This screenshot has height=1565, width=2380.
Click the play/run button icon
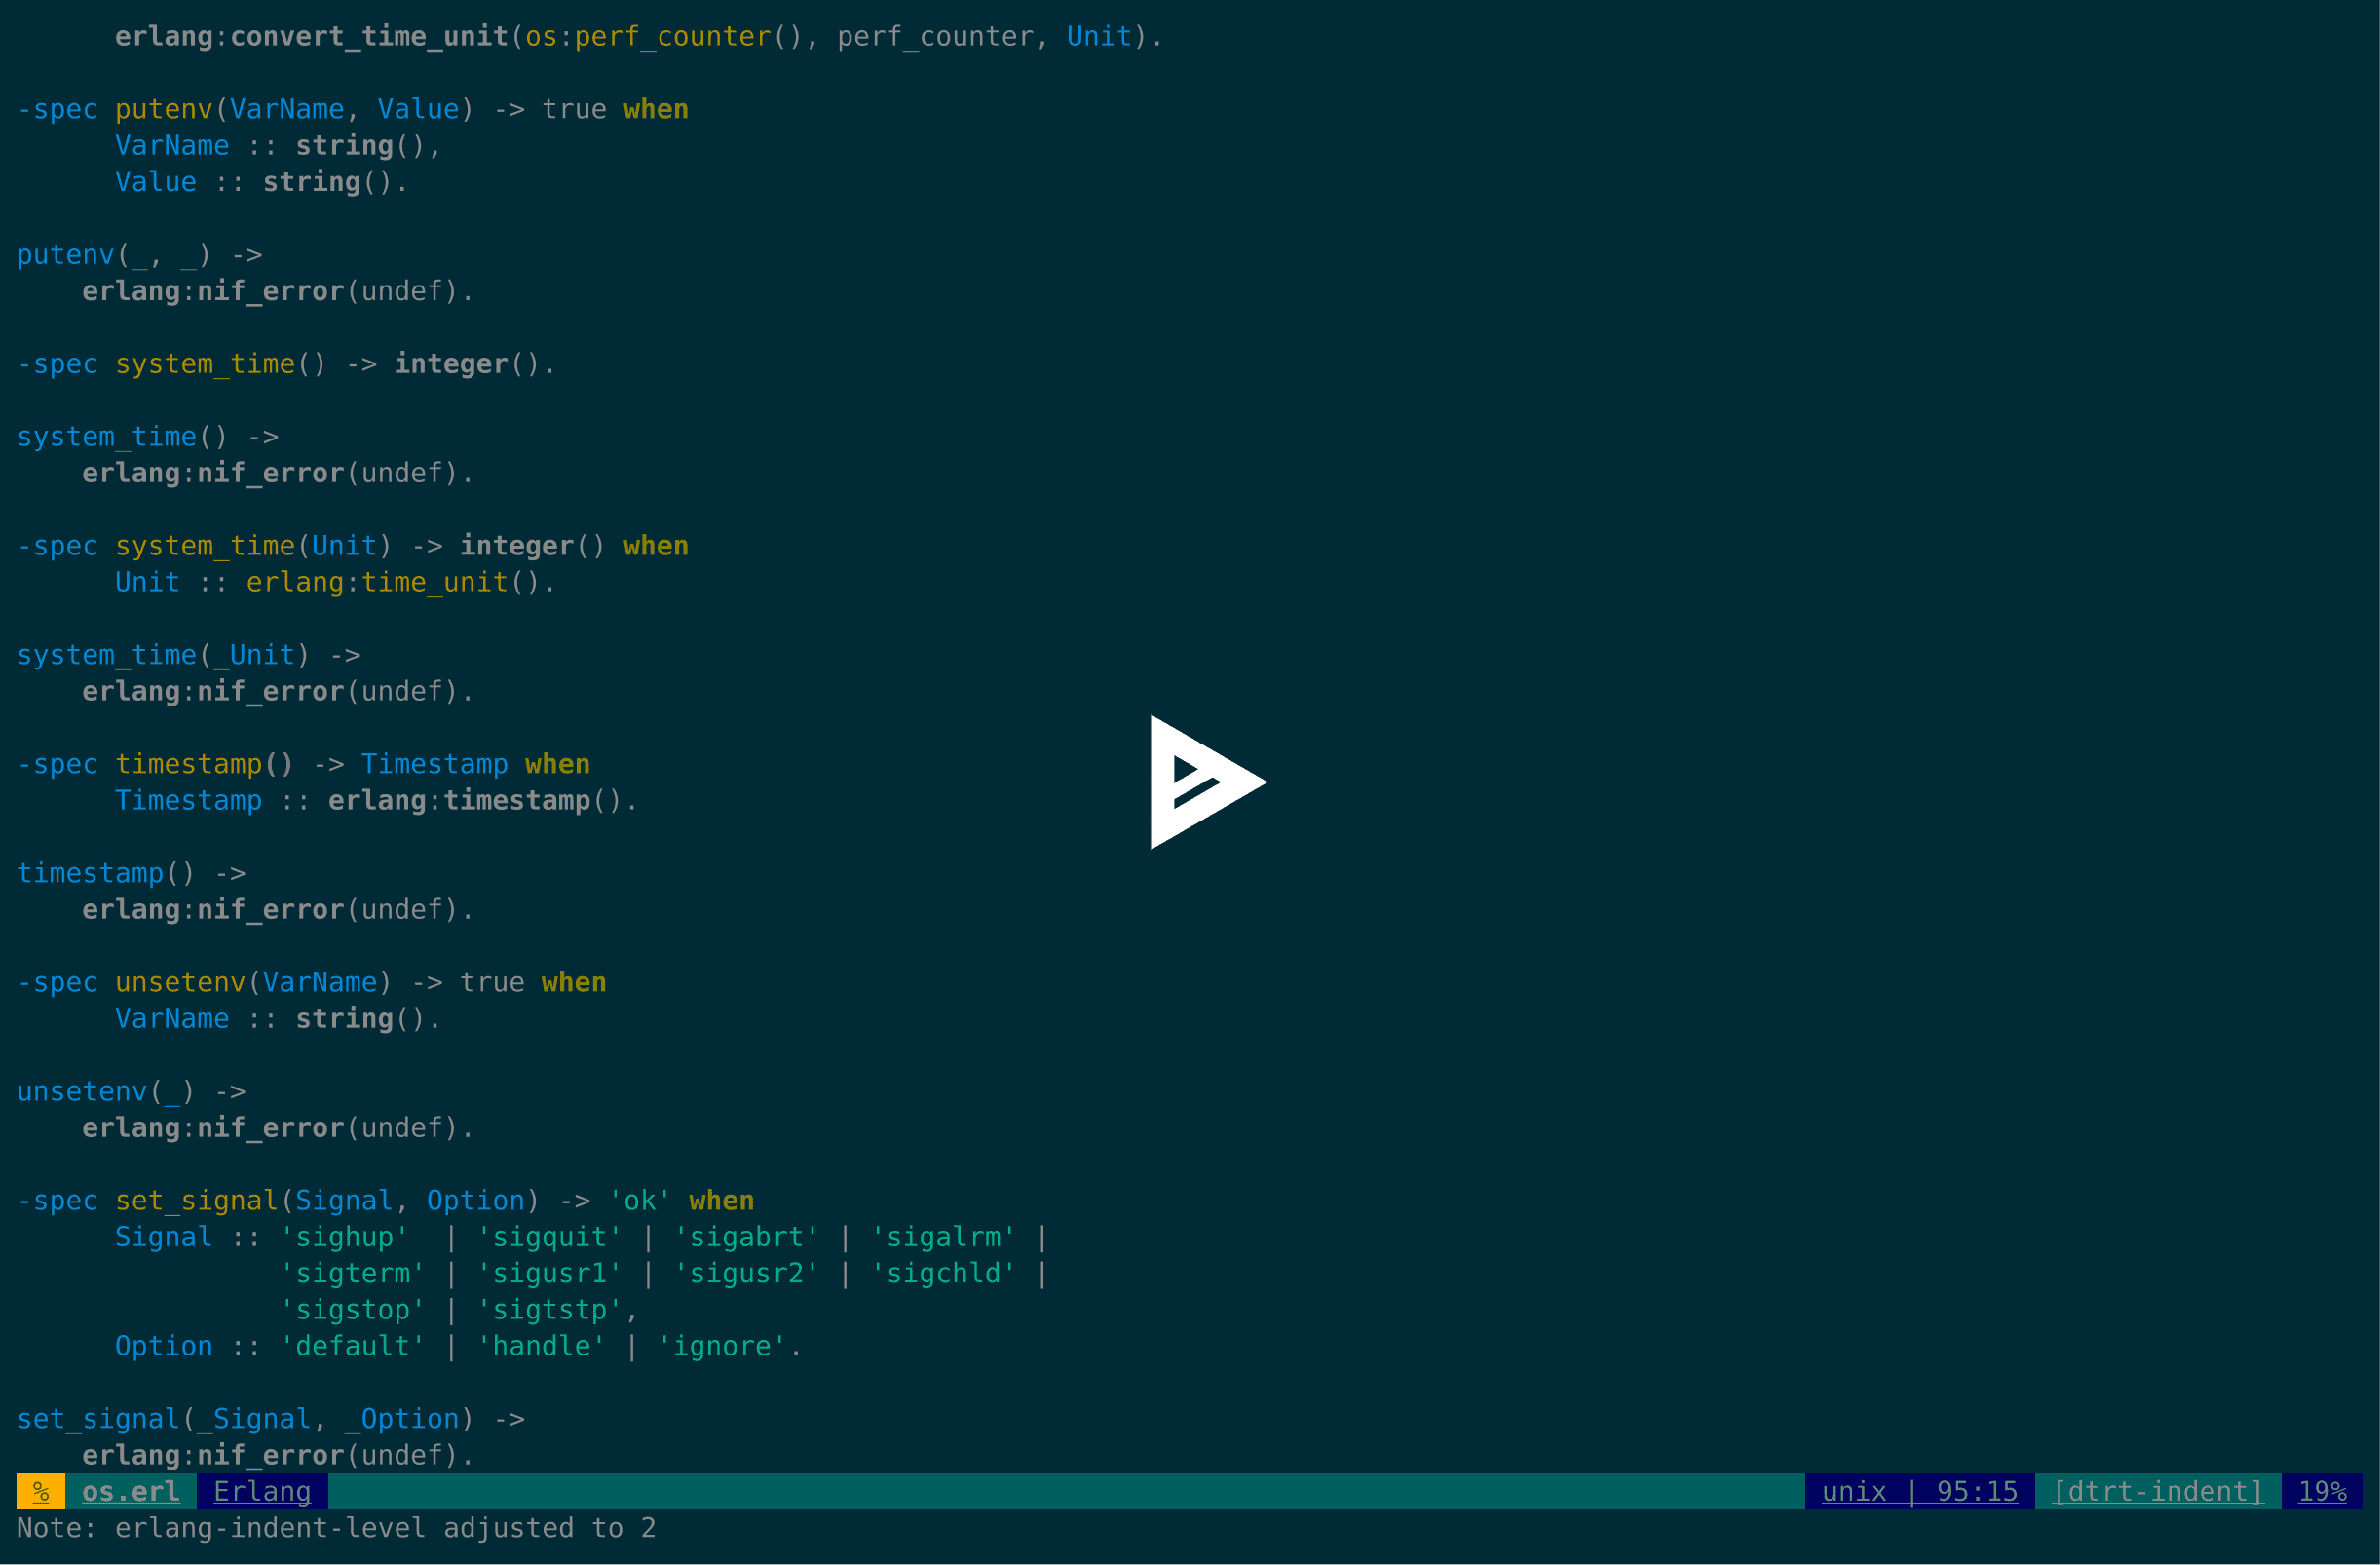(1201, 782)
